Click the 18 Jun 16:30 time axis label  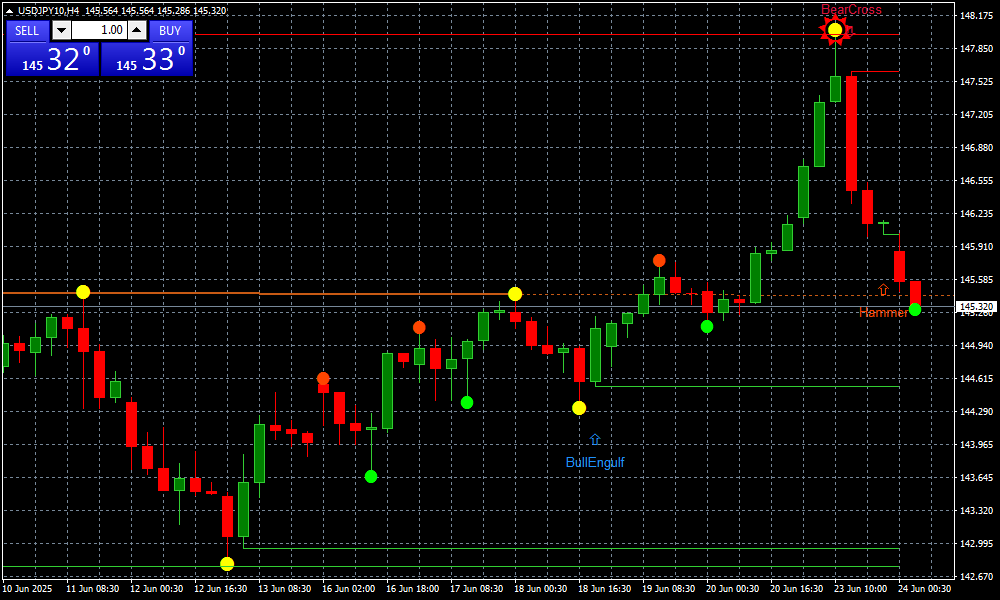[x=604, y=589]
